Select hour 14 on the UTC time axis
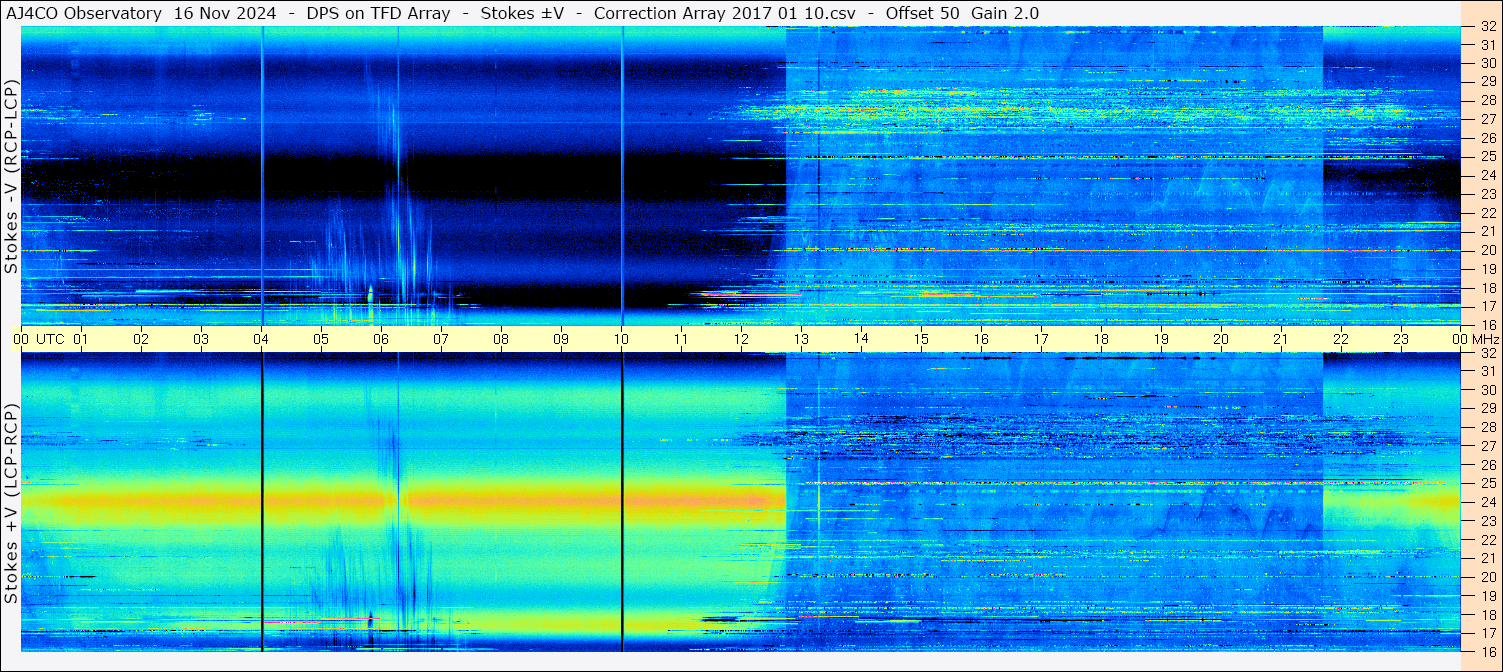Screen dimensions: 1503x672 click(x=861, y=339)
